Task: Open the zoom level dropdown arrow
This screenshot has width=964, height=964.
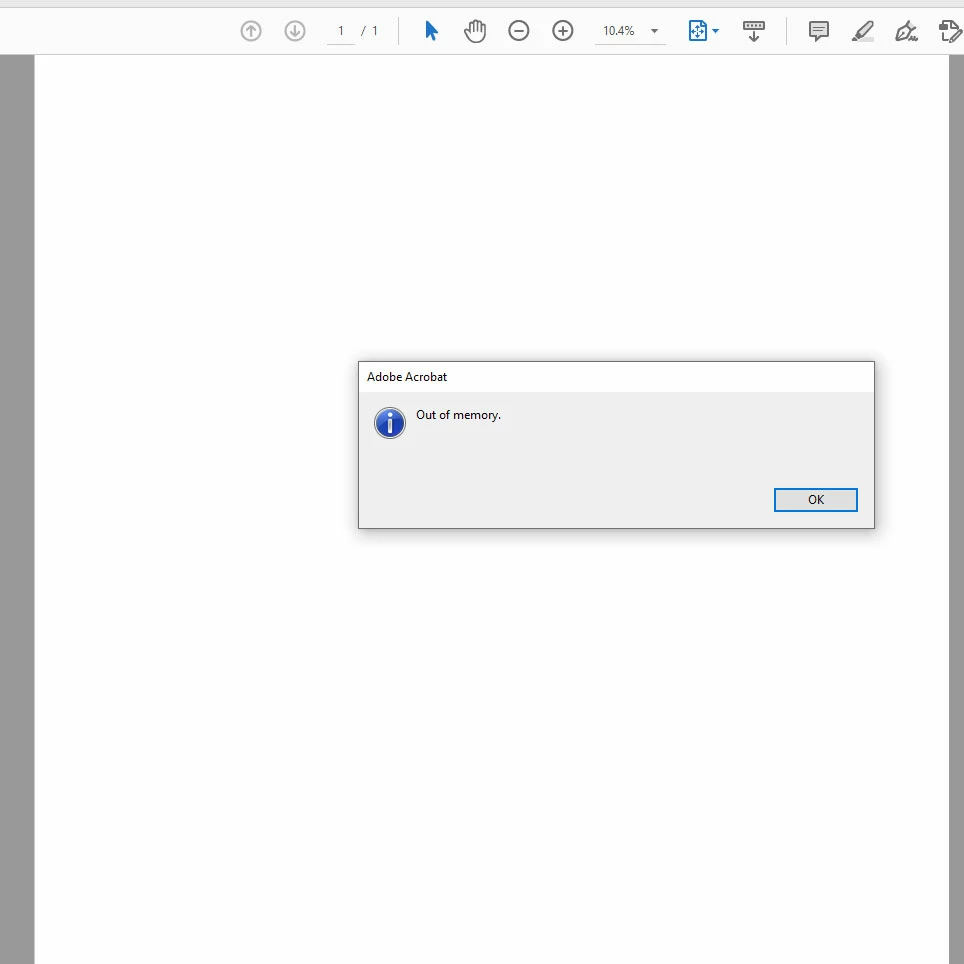Action: tap(655, 31)
